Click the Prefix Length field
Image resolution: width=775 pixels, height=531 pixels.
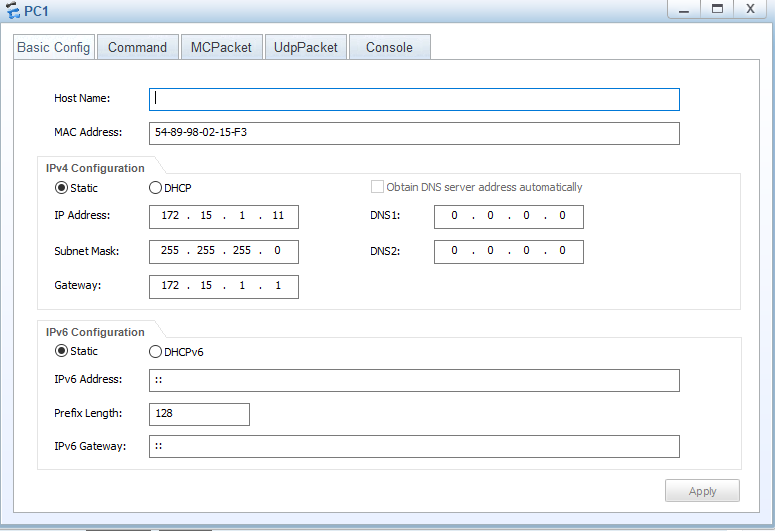click(199, 414)
